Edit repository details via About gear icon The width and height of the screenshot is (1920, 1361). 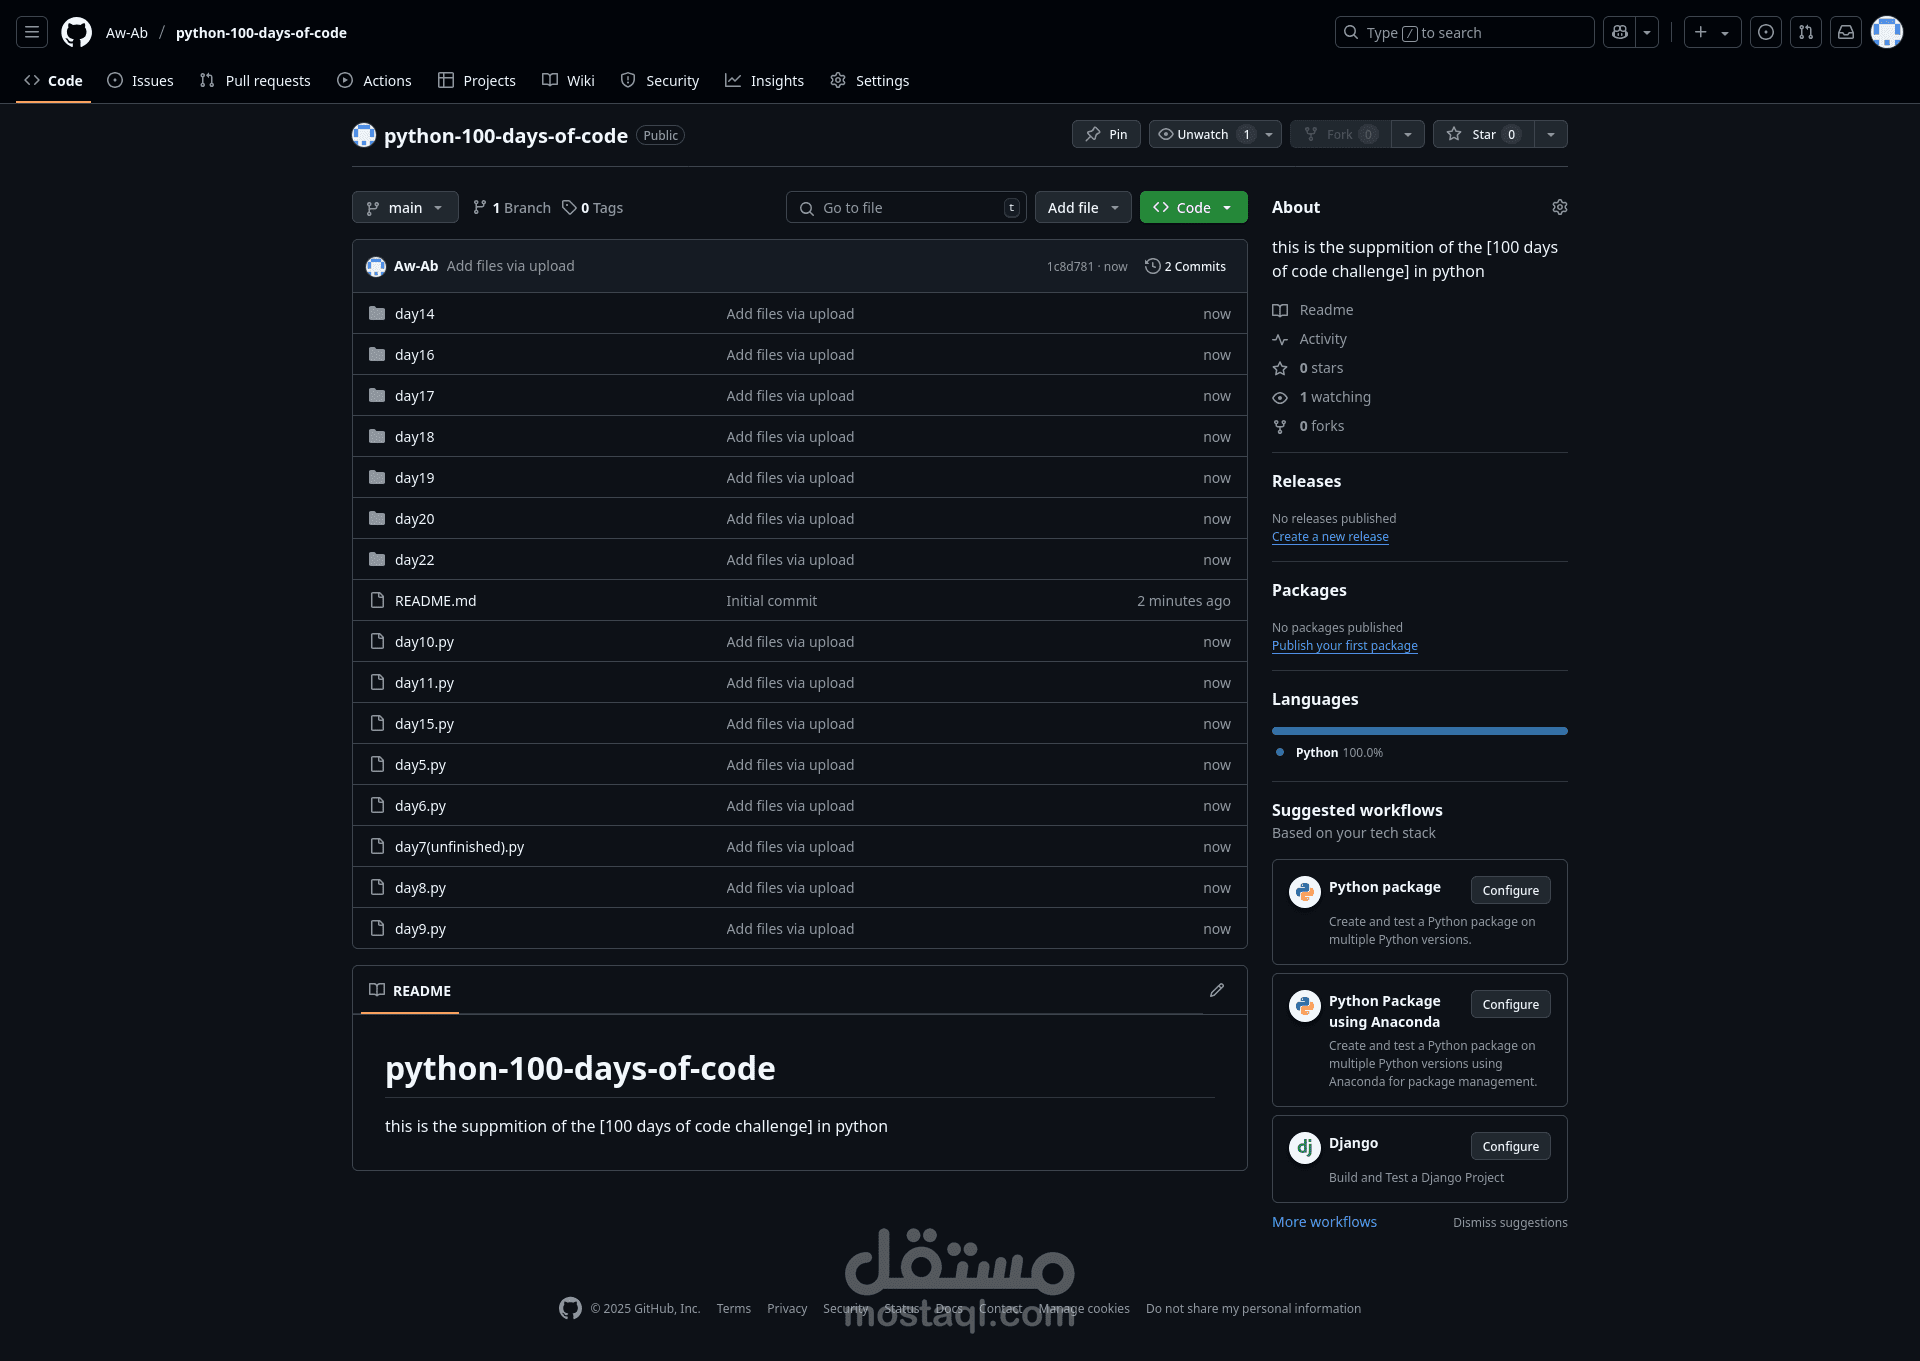click(1560, 207)
